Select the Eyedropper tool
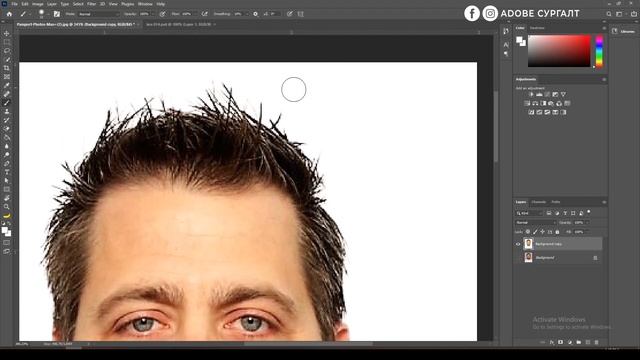Image resolution: width=640 pixels, height=360 pixels. click(7, 85)
